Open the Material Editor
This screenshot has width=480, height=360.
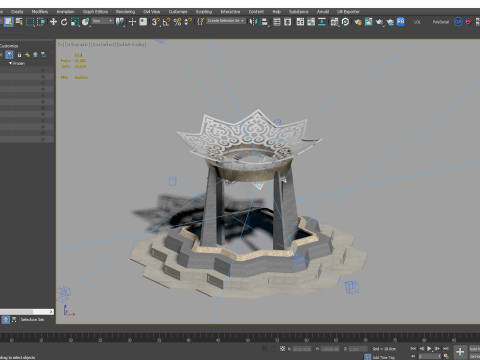pyautogui.click(x=334, y=22)
